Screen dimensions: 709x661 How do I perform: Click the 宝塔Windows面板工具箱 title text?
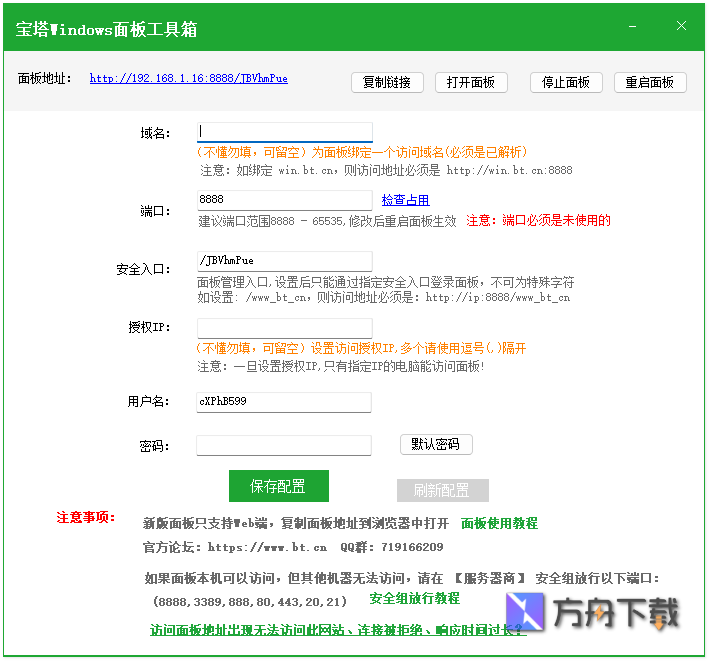(107, 29)
